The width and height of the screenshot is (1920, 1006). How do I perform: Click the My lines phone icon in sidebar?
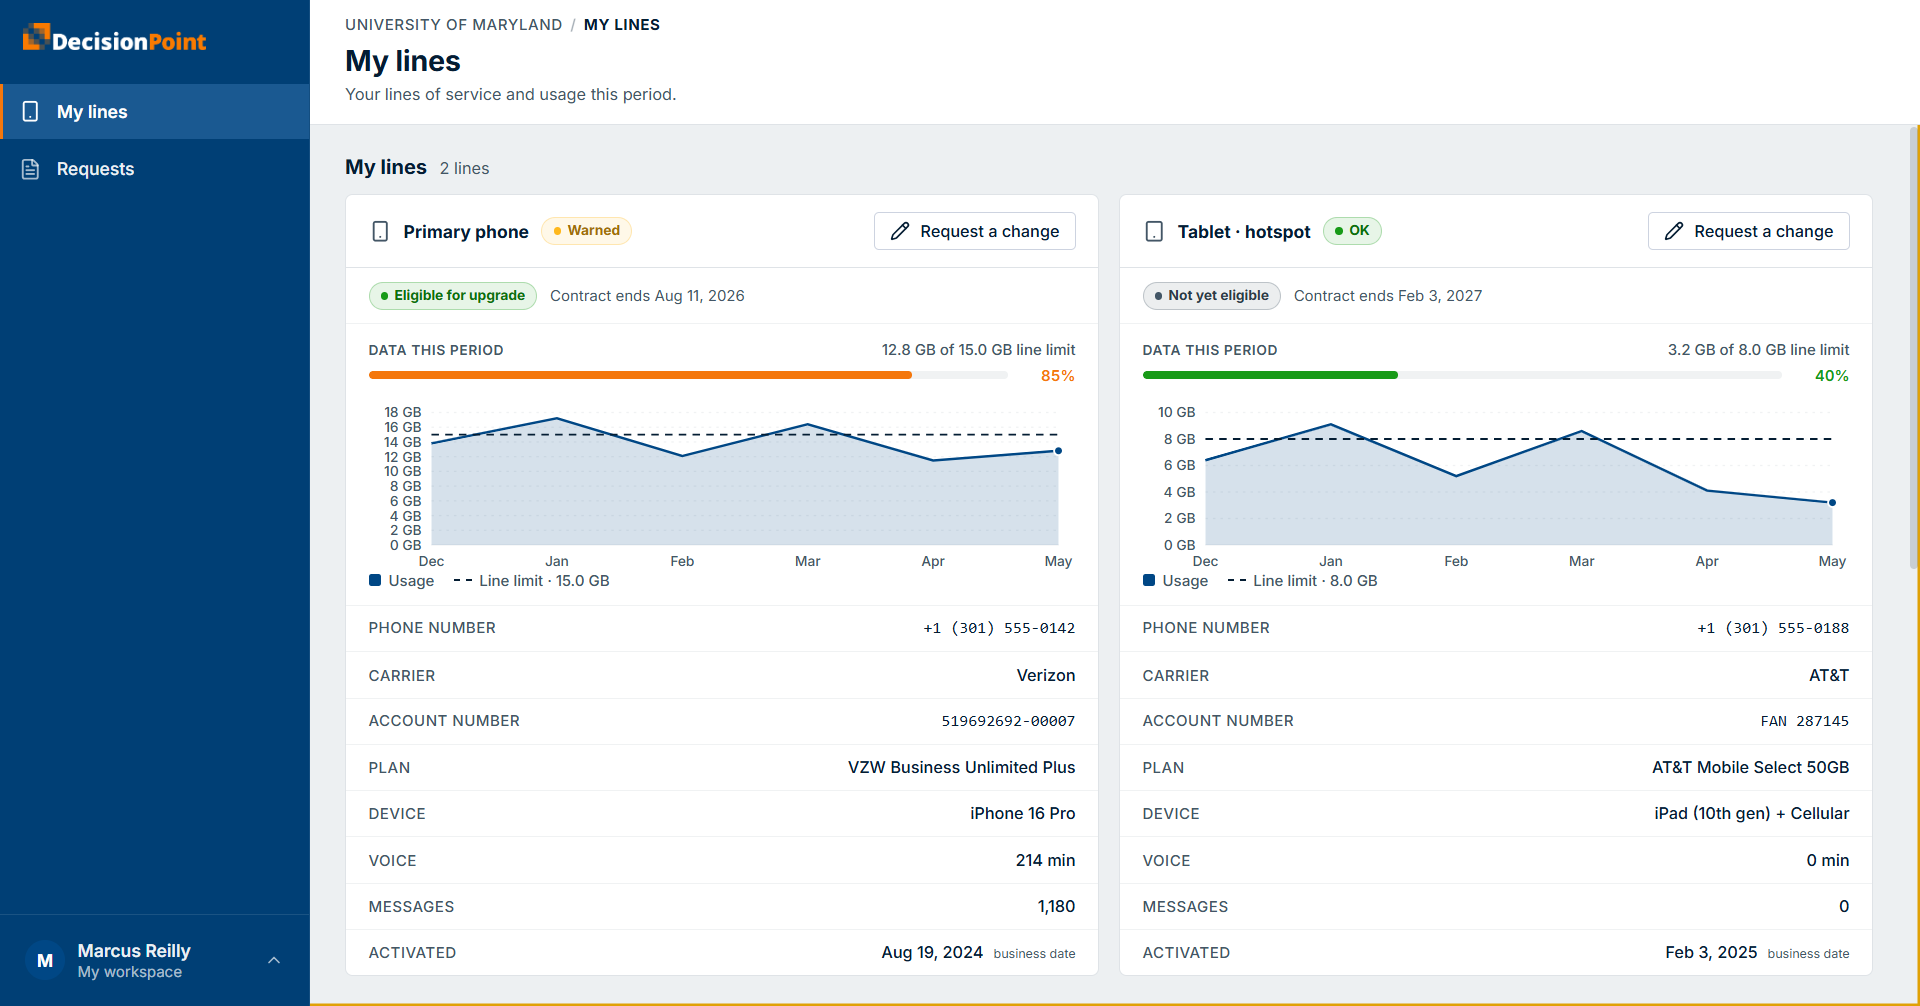tap(31, 111)
